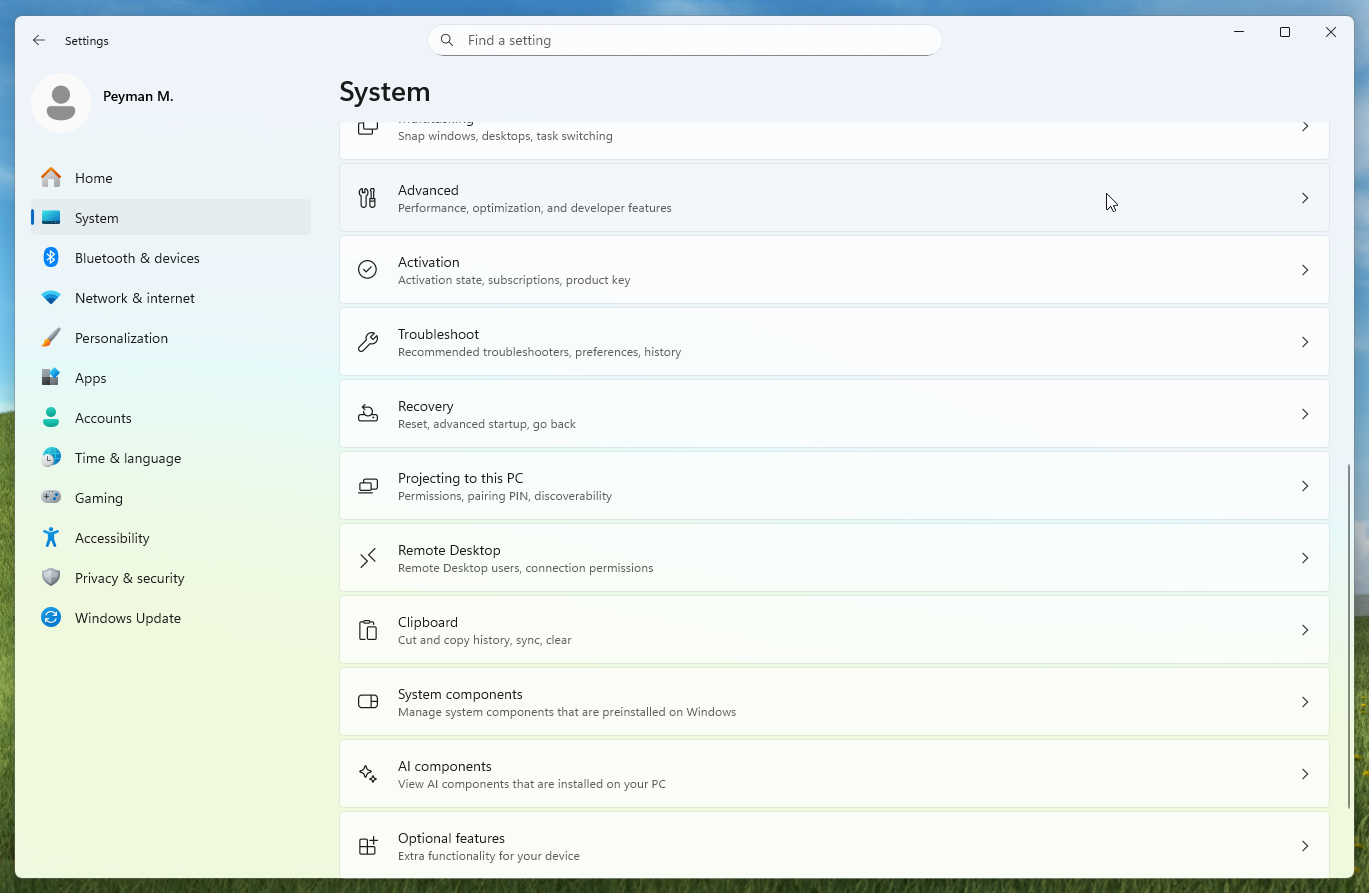Screen dimensions: 1369x893
Task: Click the Clipboard icon
Action: click(x=368, y=630)
